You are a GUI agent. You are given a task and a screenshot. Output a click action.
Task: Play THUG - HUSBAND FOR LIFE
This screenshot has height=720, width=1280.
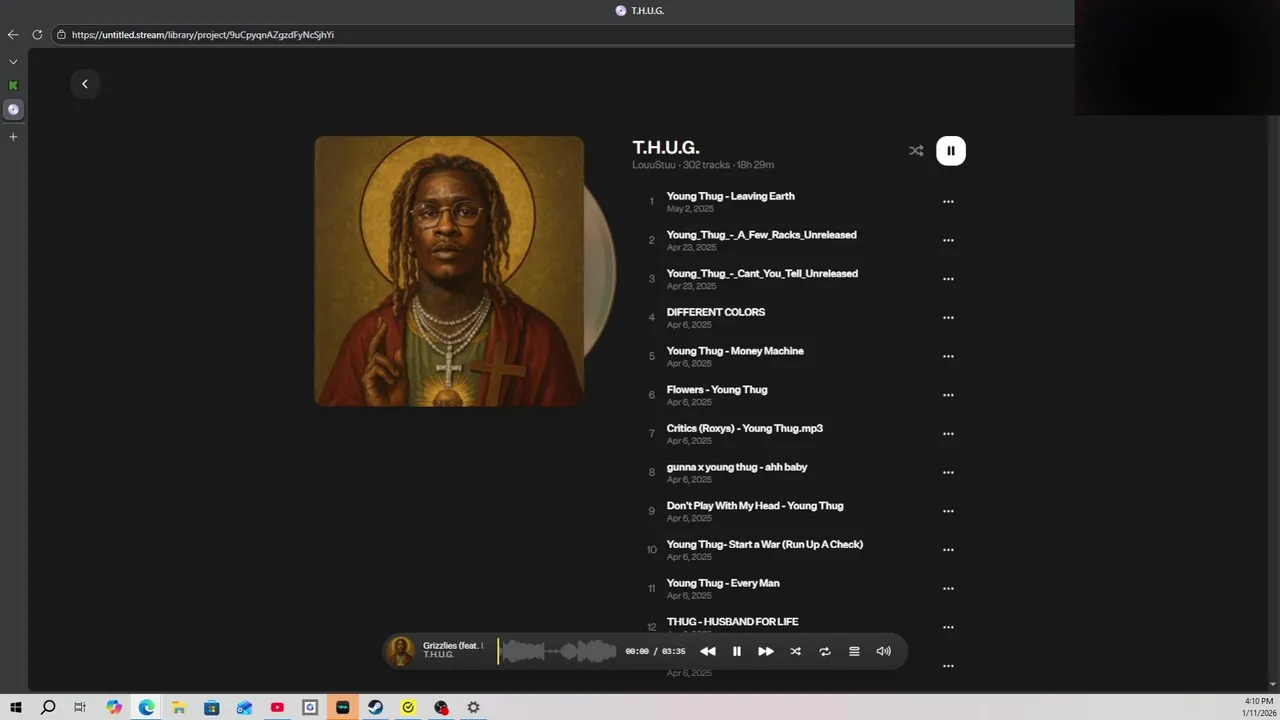click(732, 622)
